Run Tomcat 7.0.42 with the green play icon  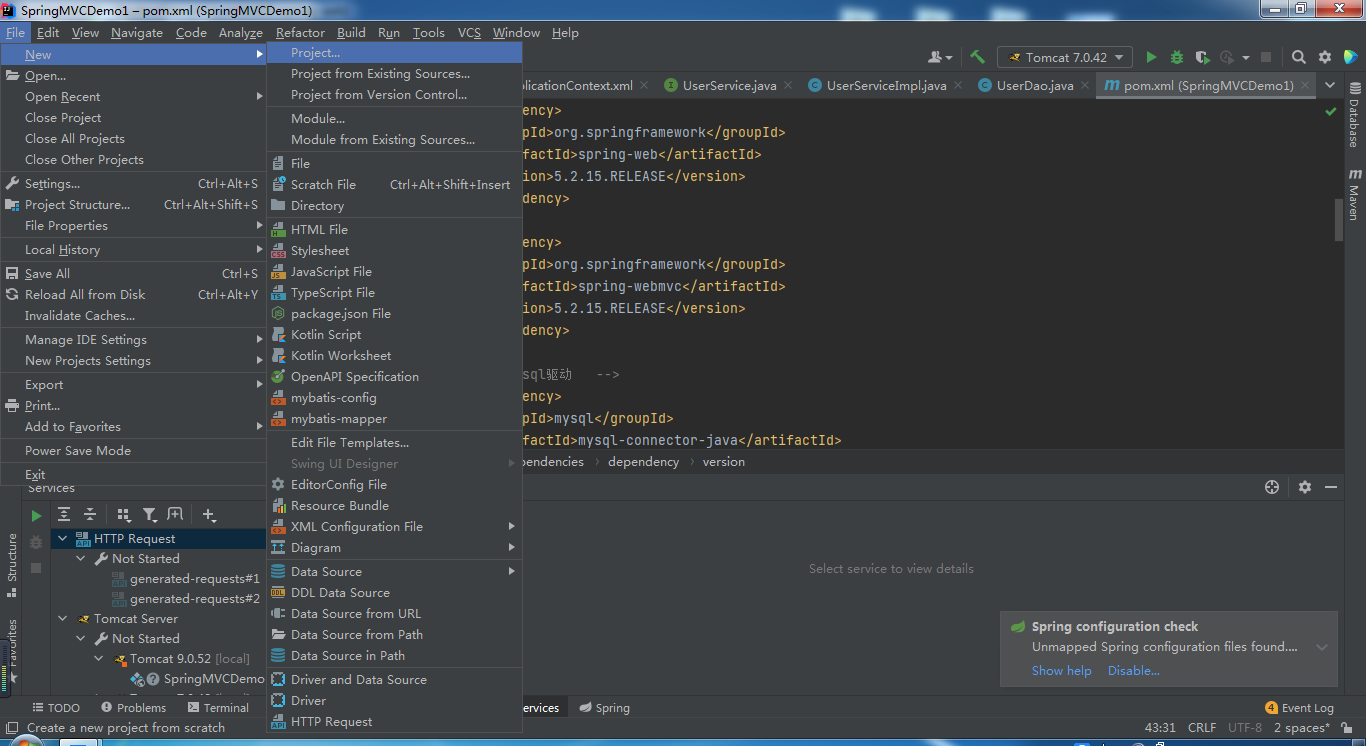coord(1151,57)
